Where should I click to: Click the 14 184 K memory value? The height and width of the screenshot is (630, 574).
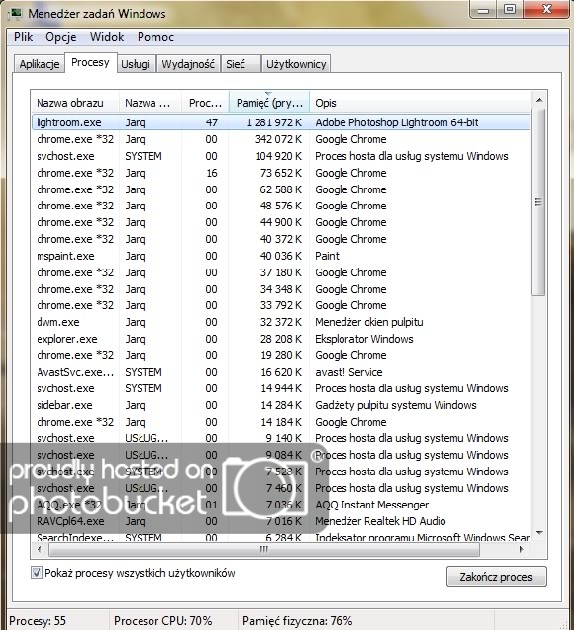(x=280, y=422)
